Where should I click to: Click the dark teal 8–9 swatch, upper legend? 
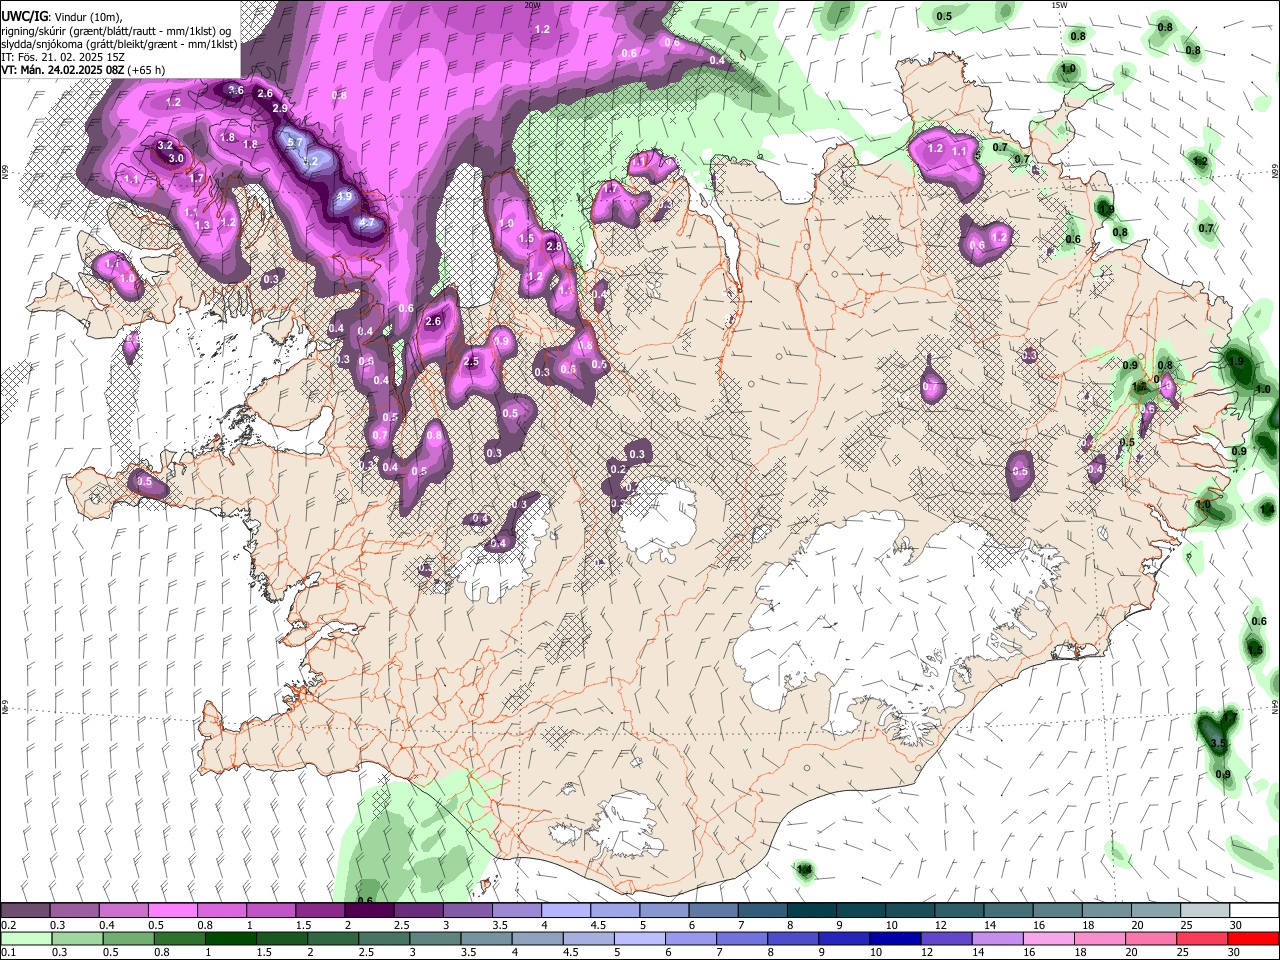click(812, 911)
